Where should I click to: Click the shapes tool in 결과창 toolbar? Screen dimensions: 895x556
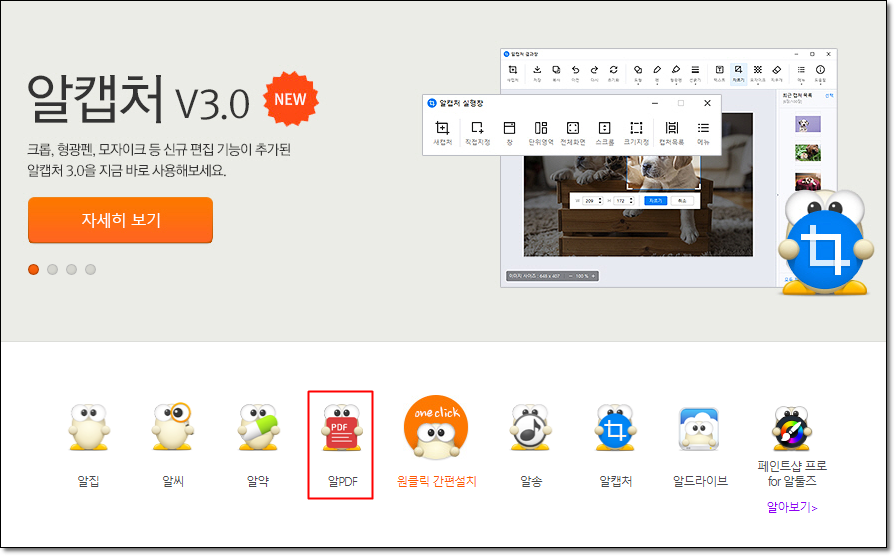638,70
